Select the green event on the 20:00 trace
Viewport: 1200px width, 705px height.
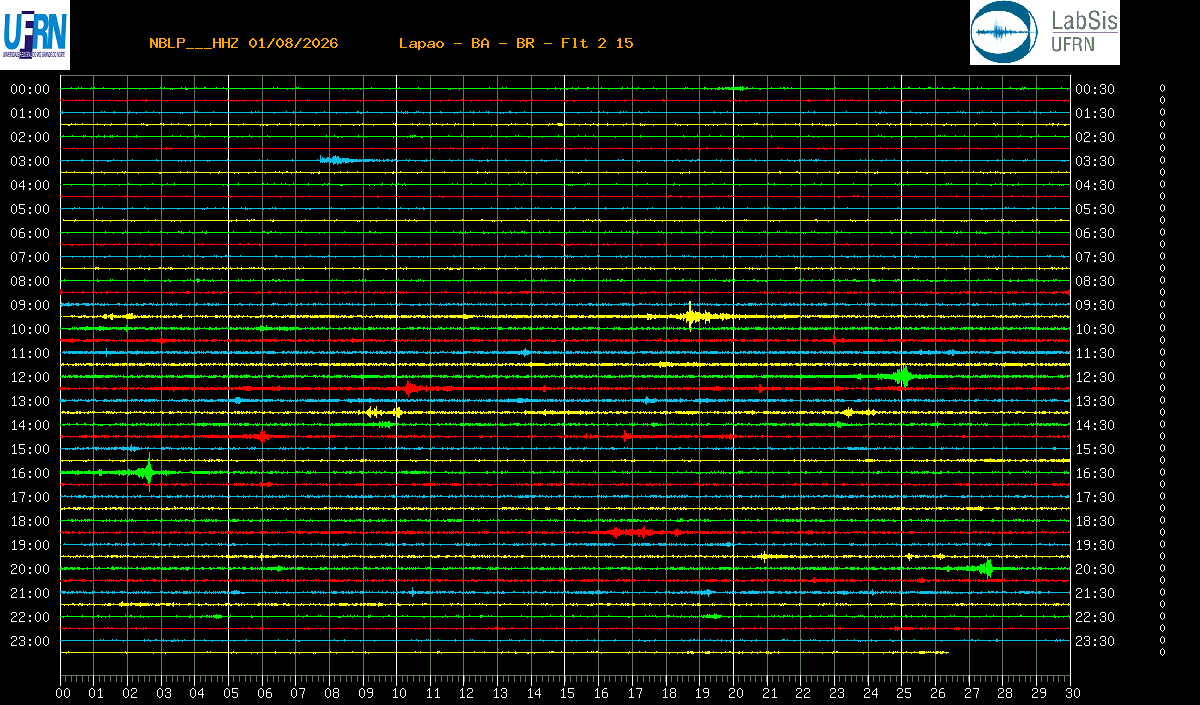point(985,568)
